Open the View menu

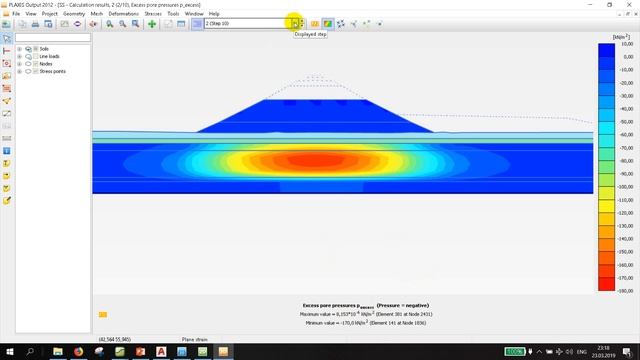point(31,13)
